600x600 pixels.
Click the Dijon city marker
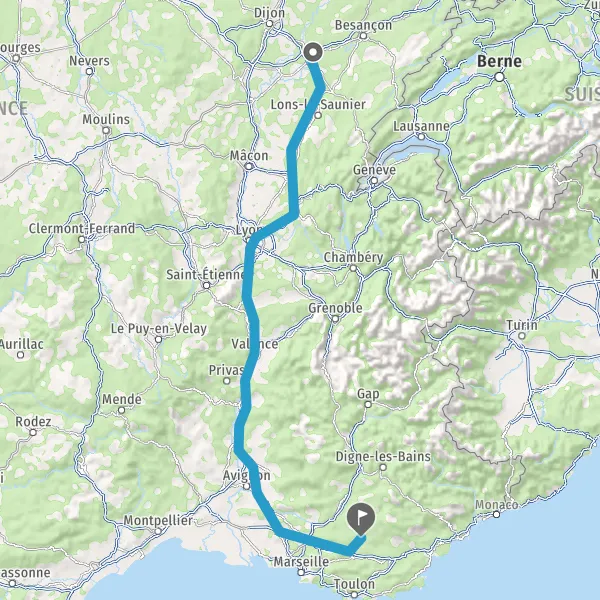(x=269, y=24)
